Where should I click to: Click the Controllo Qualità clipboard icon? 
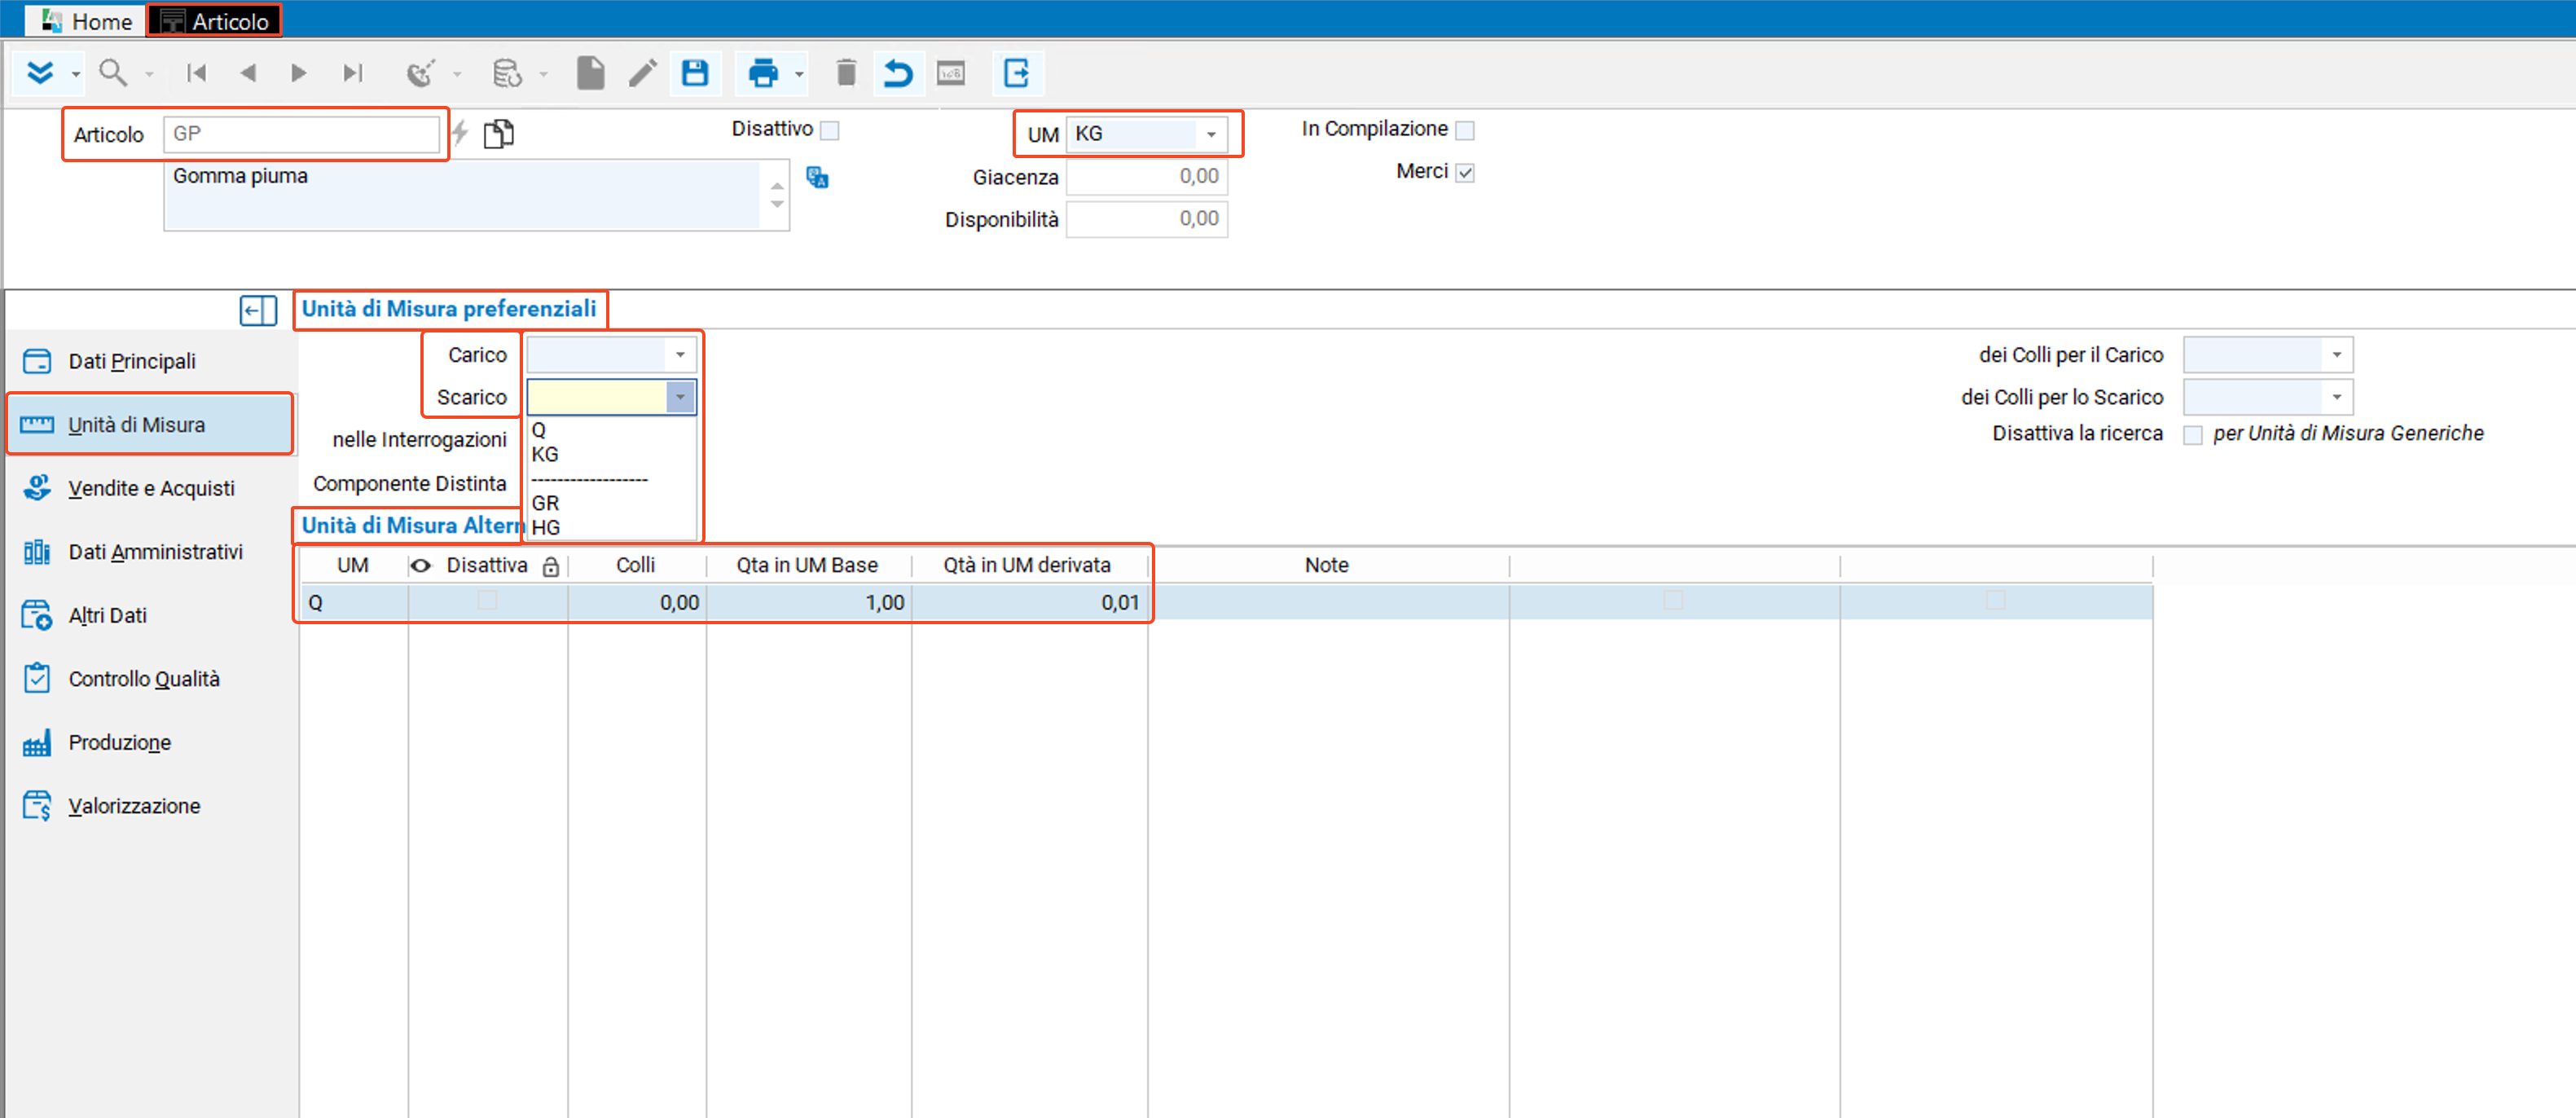pyautogui.click(x=37, y=679)
